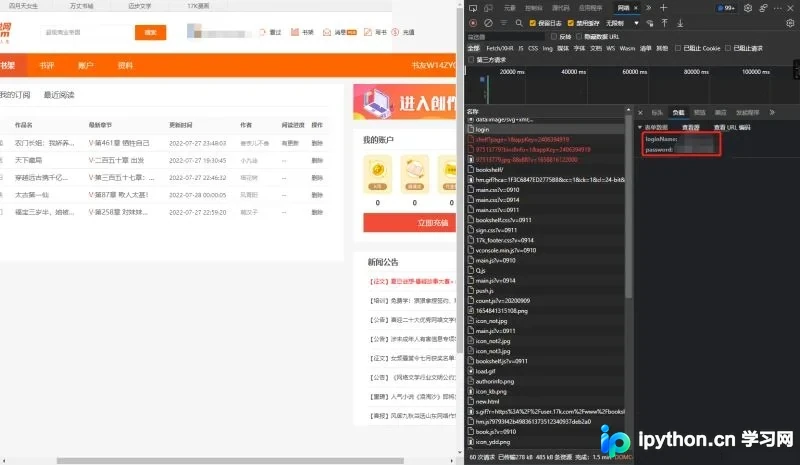The height and width of the screenshot is (465, 800).
Task: Click the bookshelf icon in page header
Action: (x=294, y=32)
